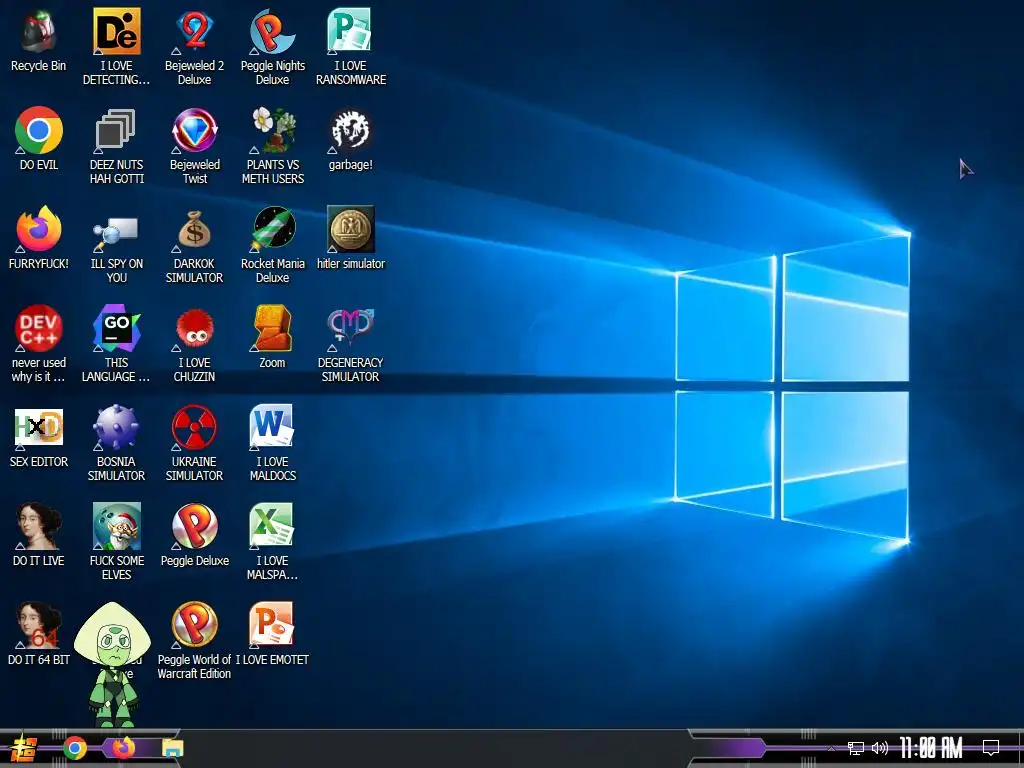Open the Start menu button in taskbar
This screenshot has width=1024, height=768.
(x=24, y=748)
